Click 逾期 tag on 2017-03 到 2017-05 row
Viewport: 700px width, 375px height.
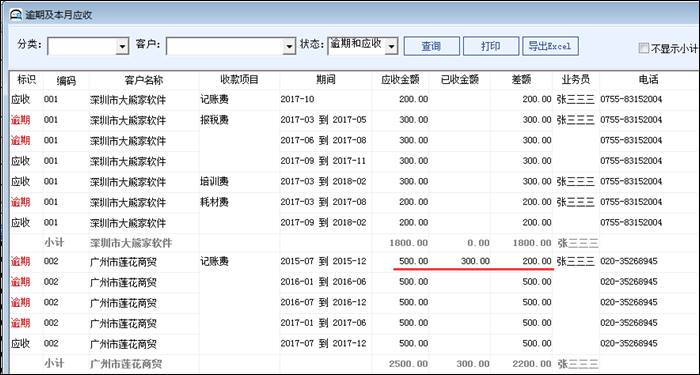coord(21,120)
